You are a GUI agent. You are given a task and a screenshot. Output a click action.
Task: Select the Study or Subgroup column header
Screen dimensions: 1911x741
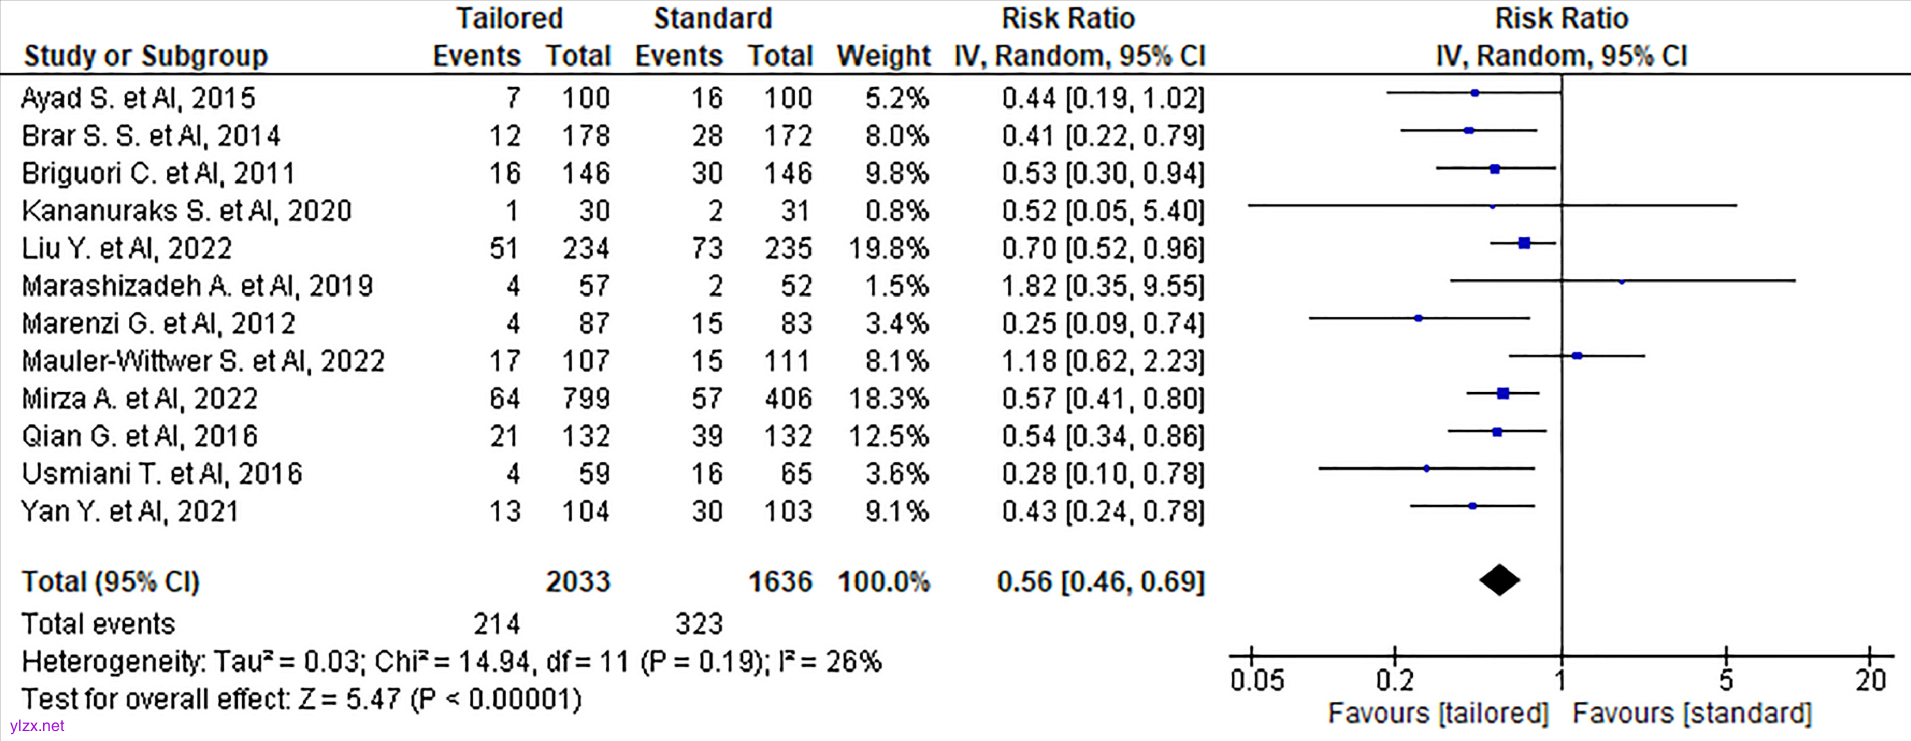[x=146, y=56]
